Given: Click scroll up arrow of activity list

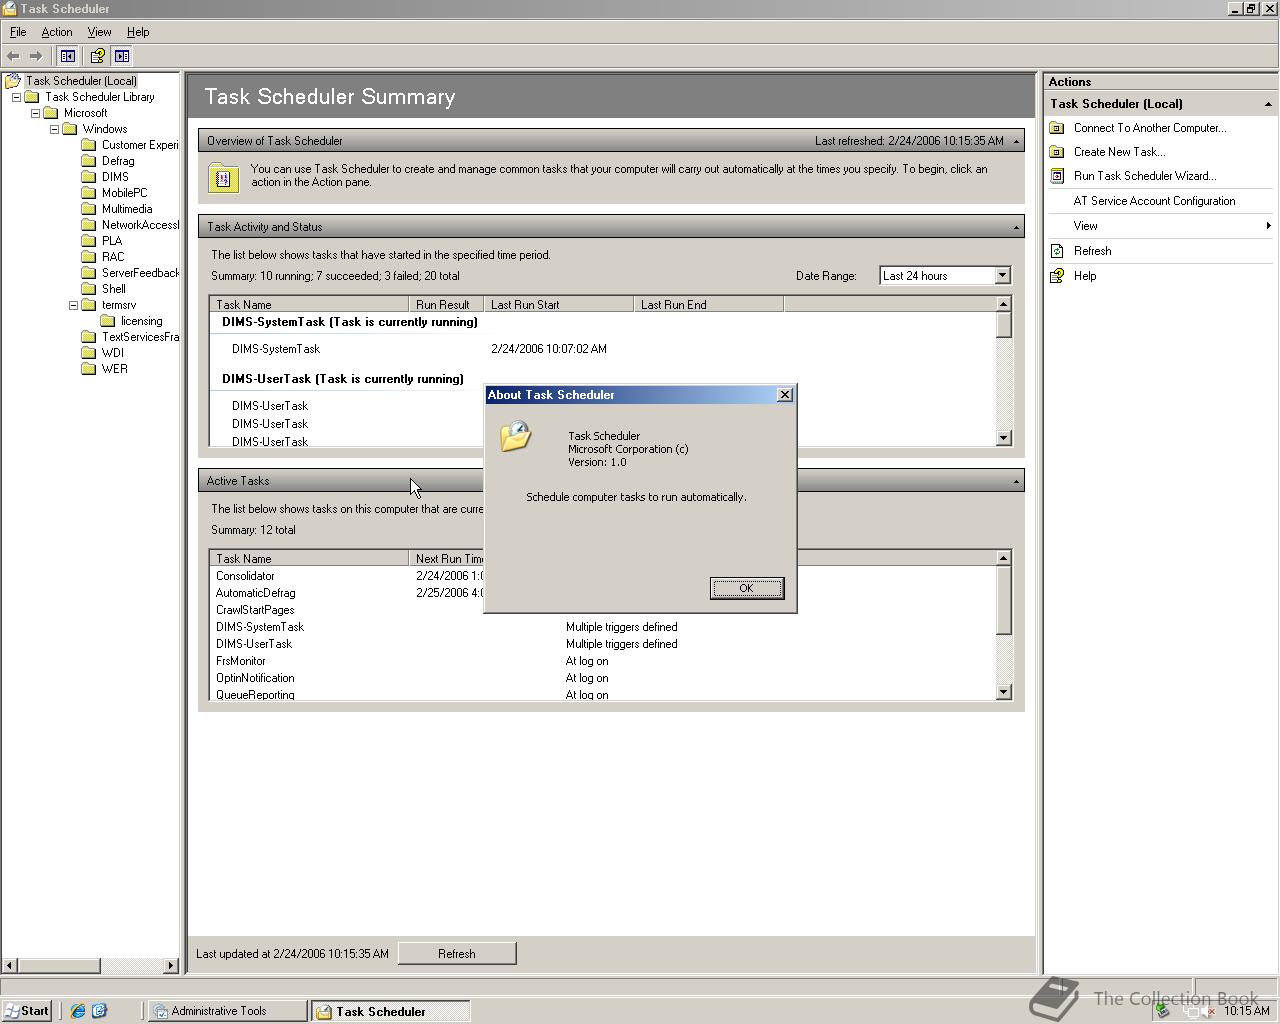Looking at the screenshot, I should pyautogui.click(x=1004, y=304).
